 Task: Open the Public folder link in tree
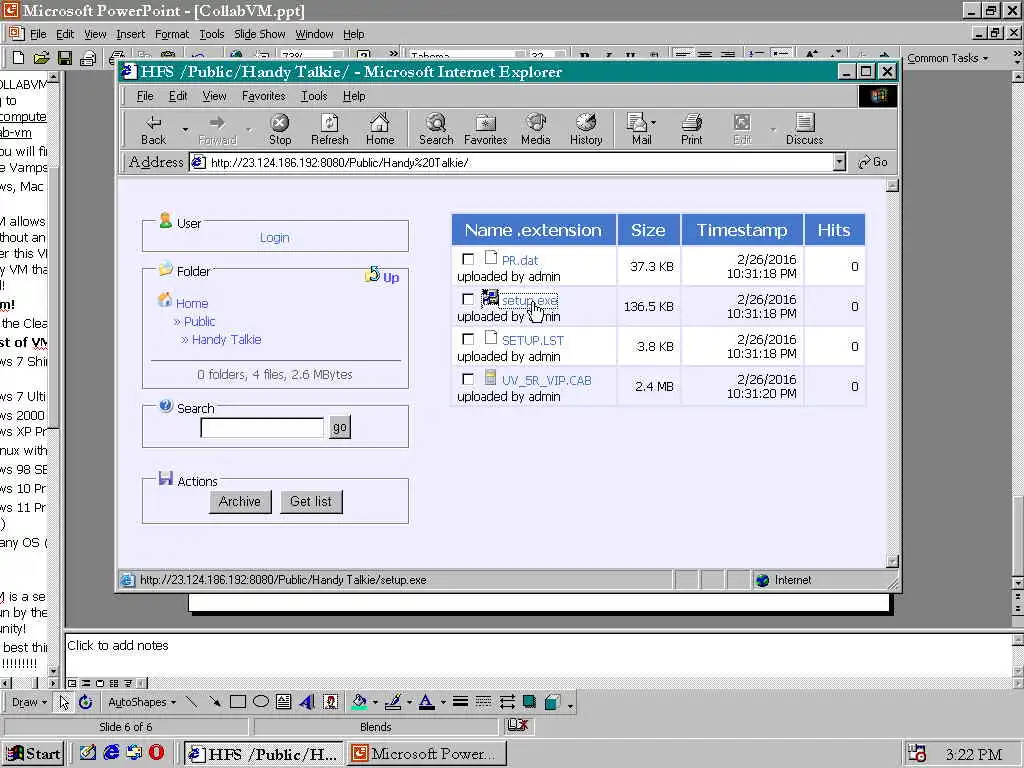click(x=199, y=321)
